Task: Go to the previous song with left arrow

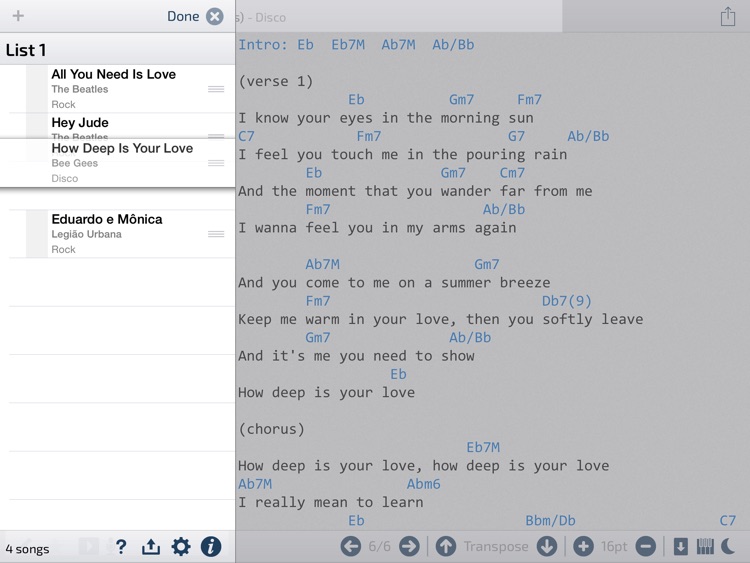Action: [351, 546]
